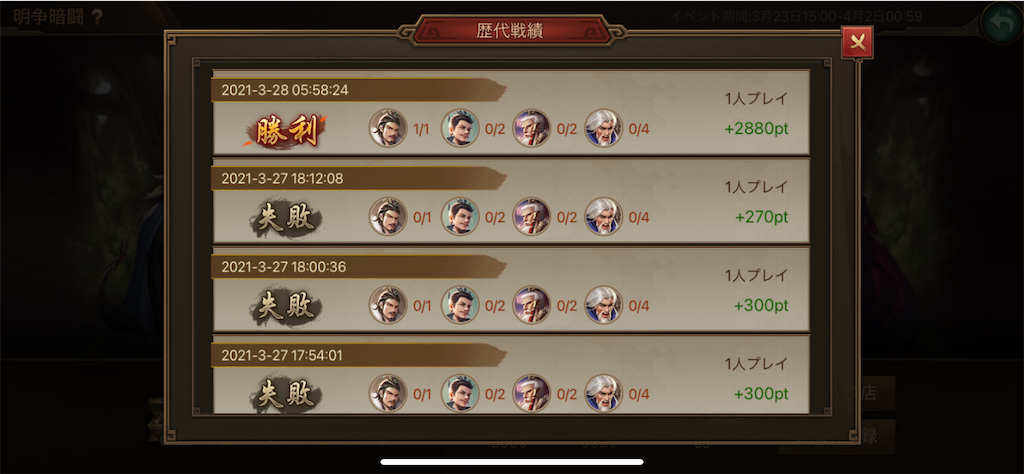Tap first general portrait in 18:12:08 record
1024x474 pixels.
(388, 216)
